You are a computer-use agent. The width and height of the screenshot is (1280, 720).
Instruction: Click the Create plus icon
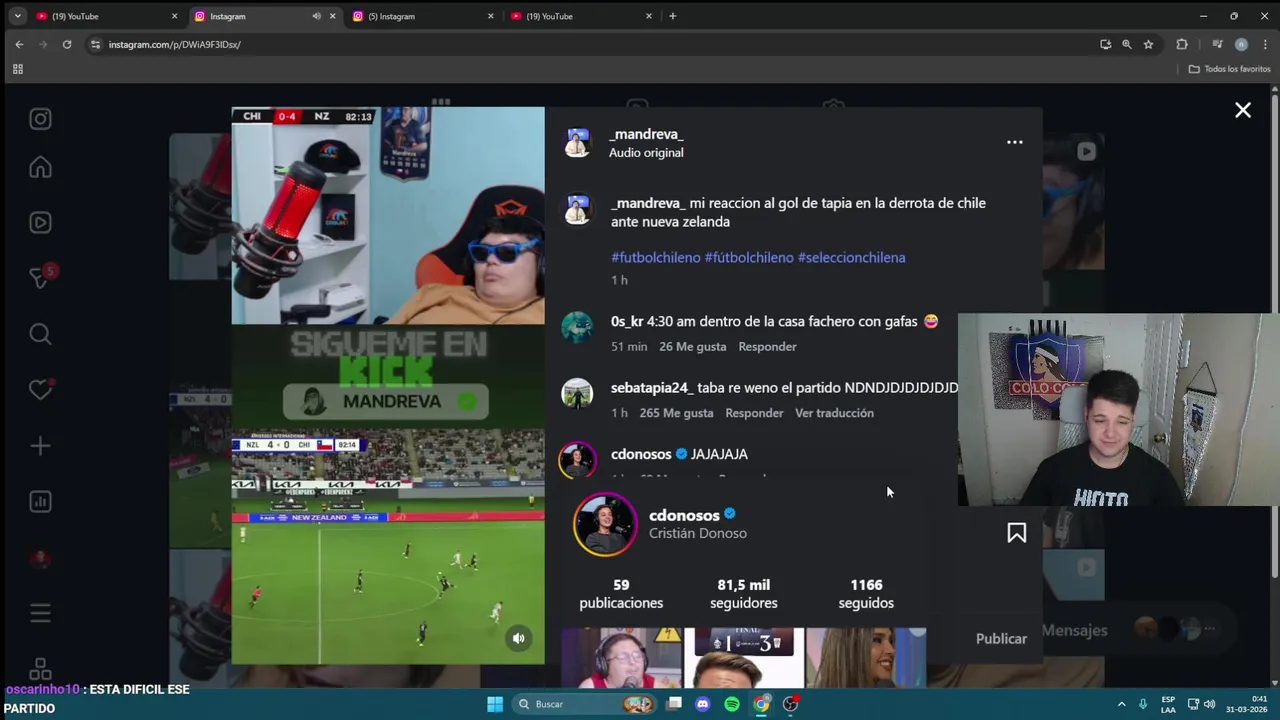pos(40,446)
